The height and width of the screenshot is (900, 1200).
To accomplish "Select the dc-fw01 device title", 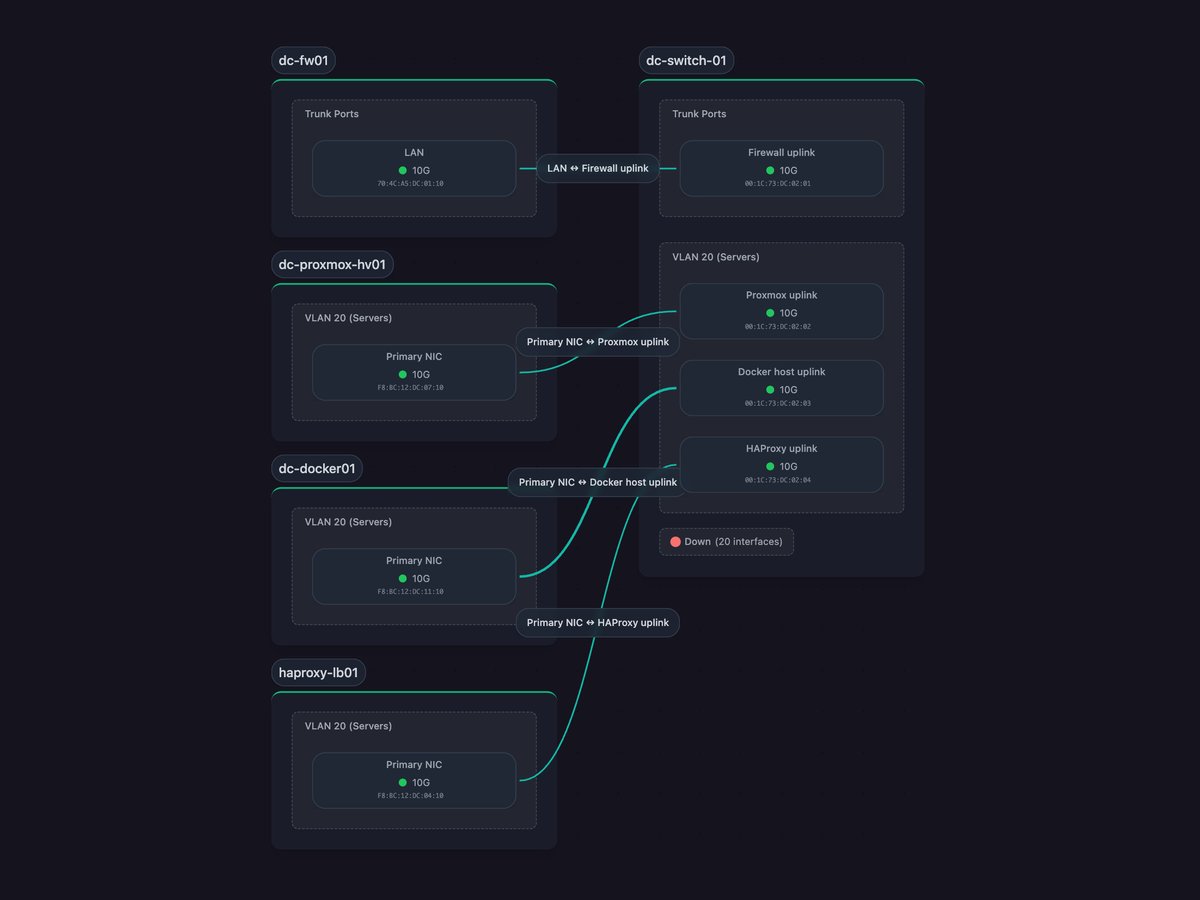I will pos(304,61).
